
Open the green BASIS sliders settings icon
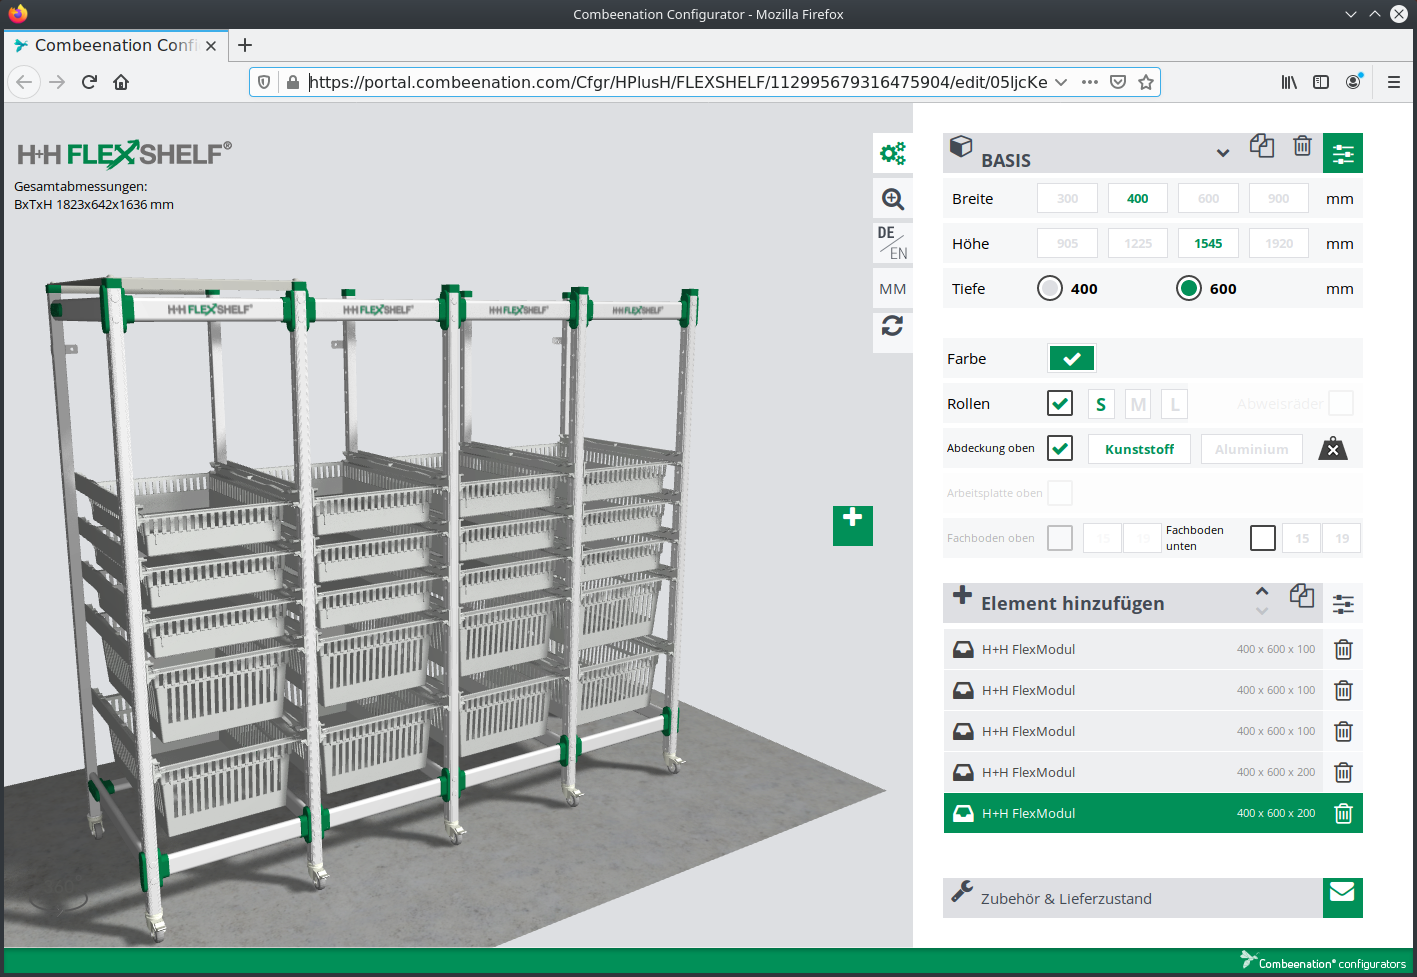1343,153
